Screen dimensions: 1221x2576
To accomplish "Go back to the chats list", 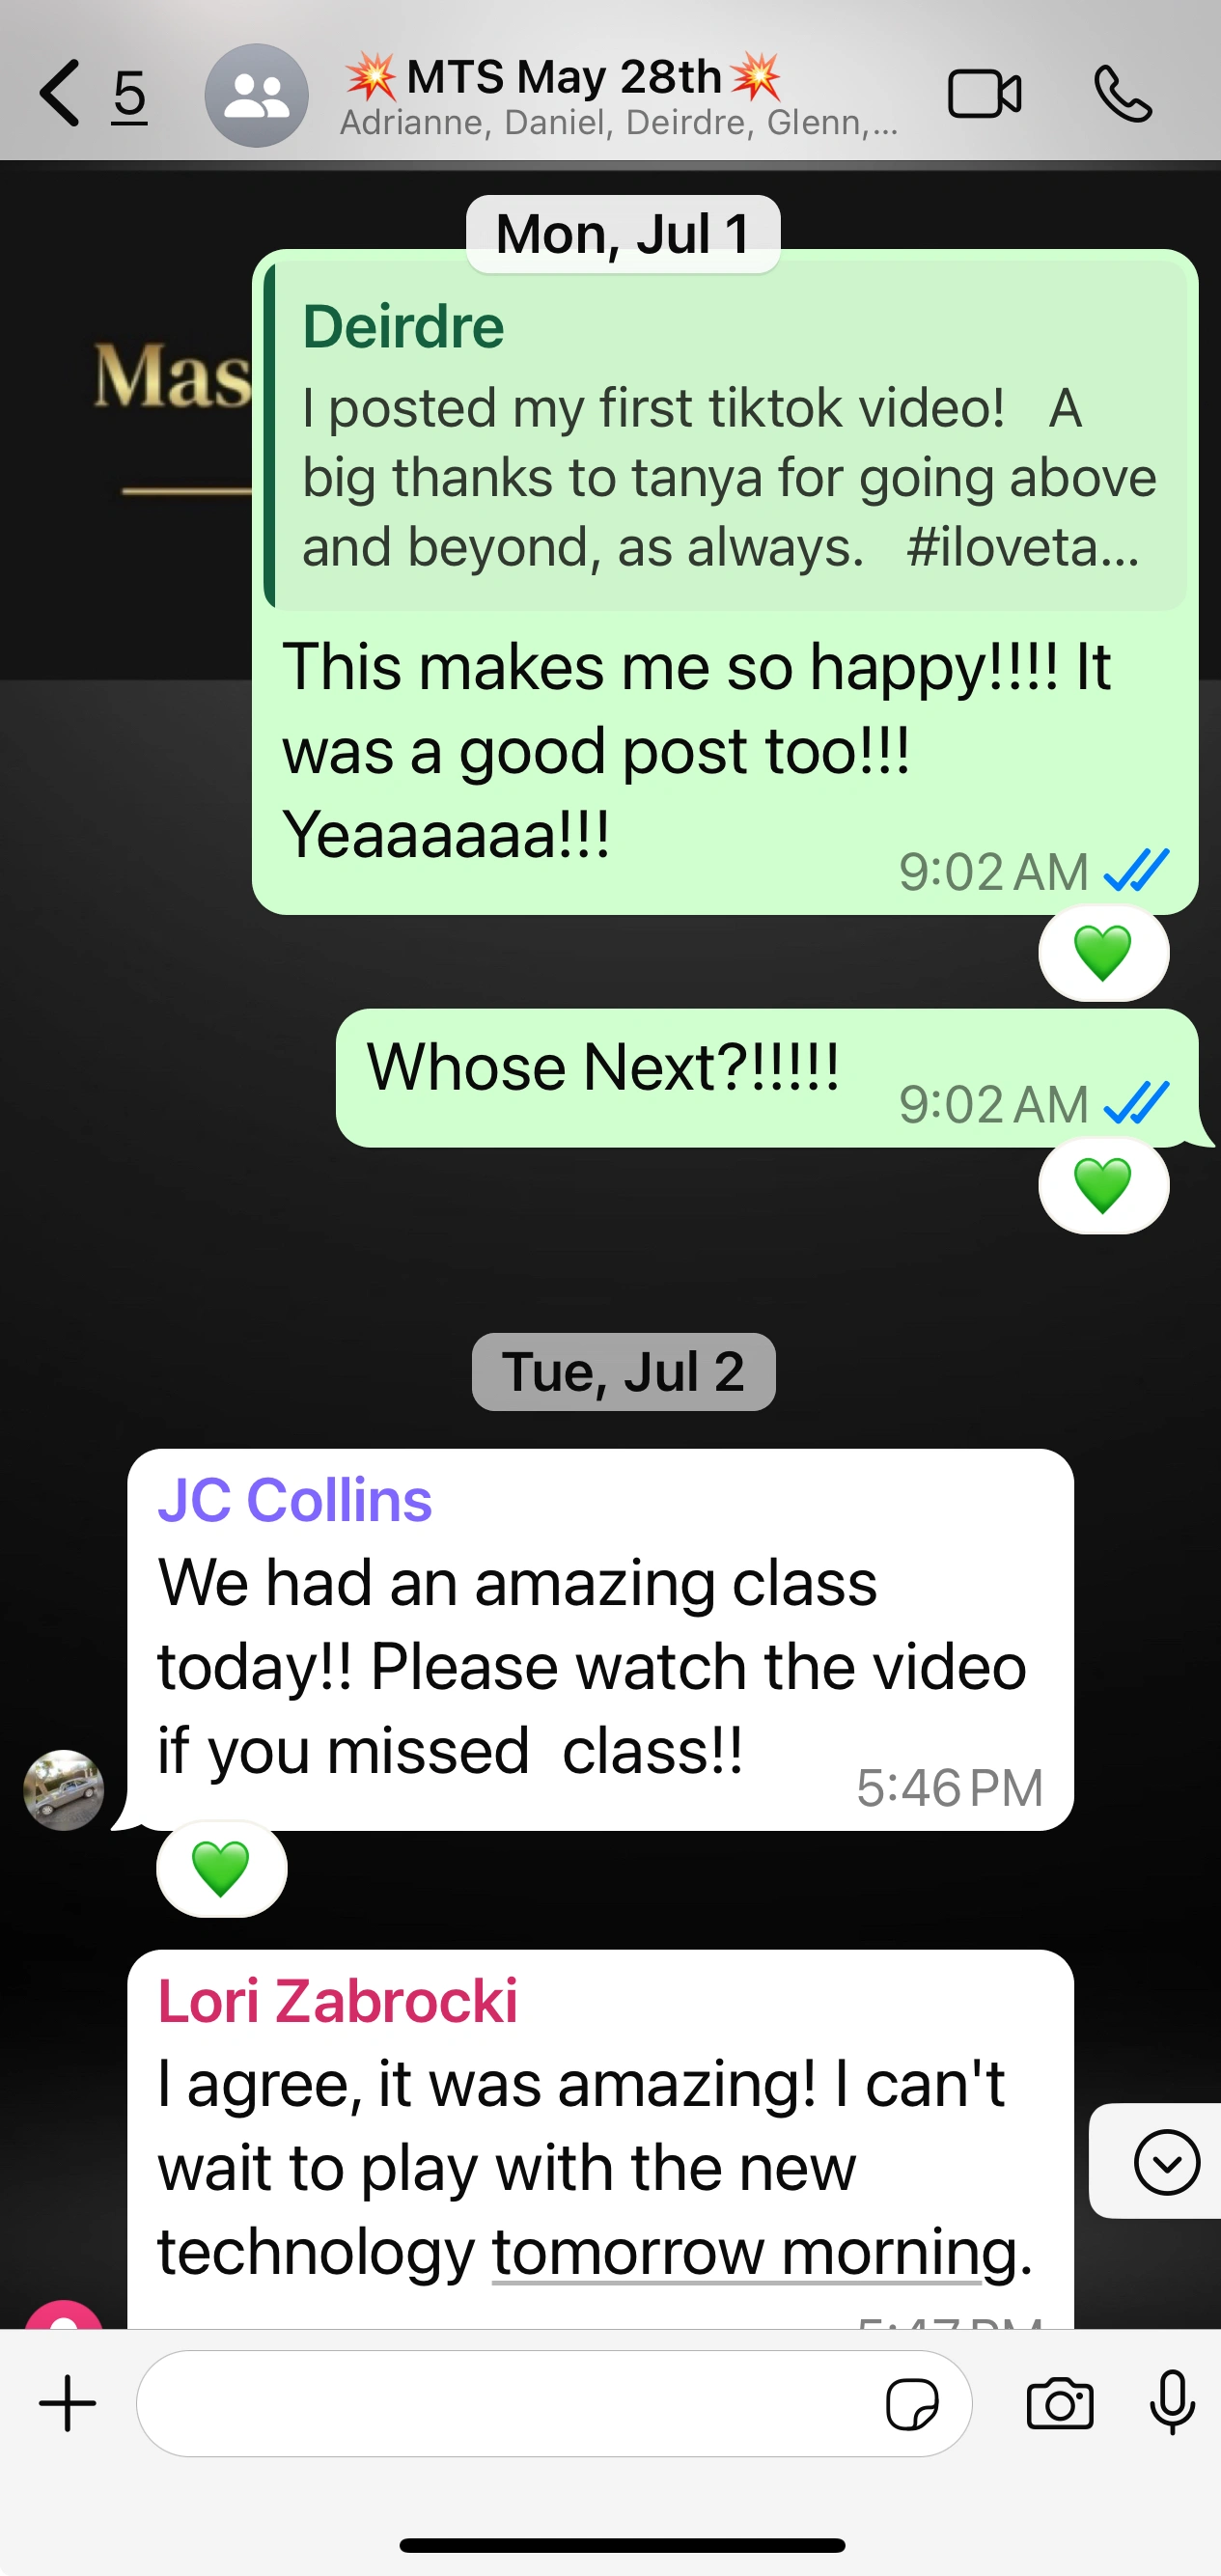I will coord(59,93).
